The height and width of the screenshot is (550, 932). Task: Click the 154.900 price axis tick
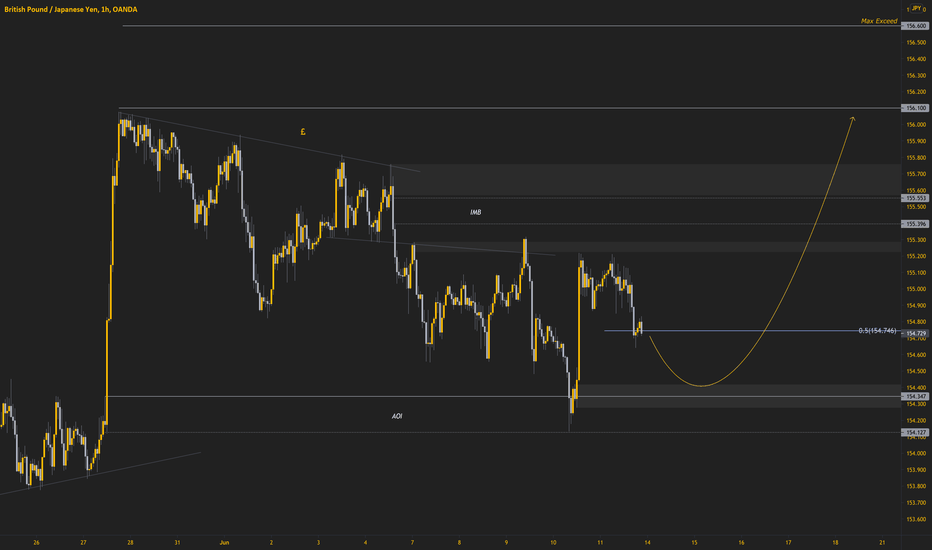pyautogui.click(x=916, y=306)
